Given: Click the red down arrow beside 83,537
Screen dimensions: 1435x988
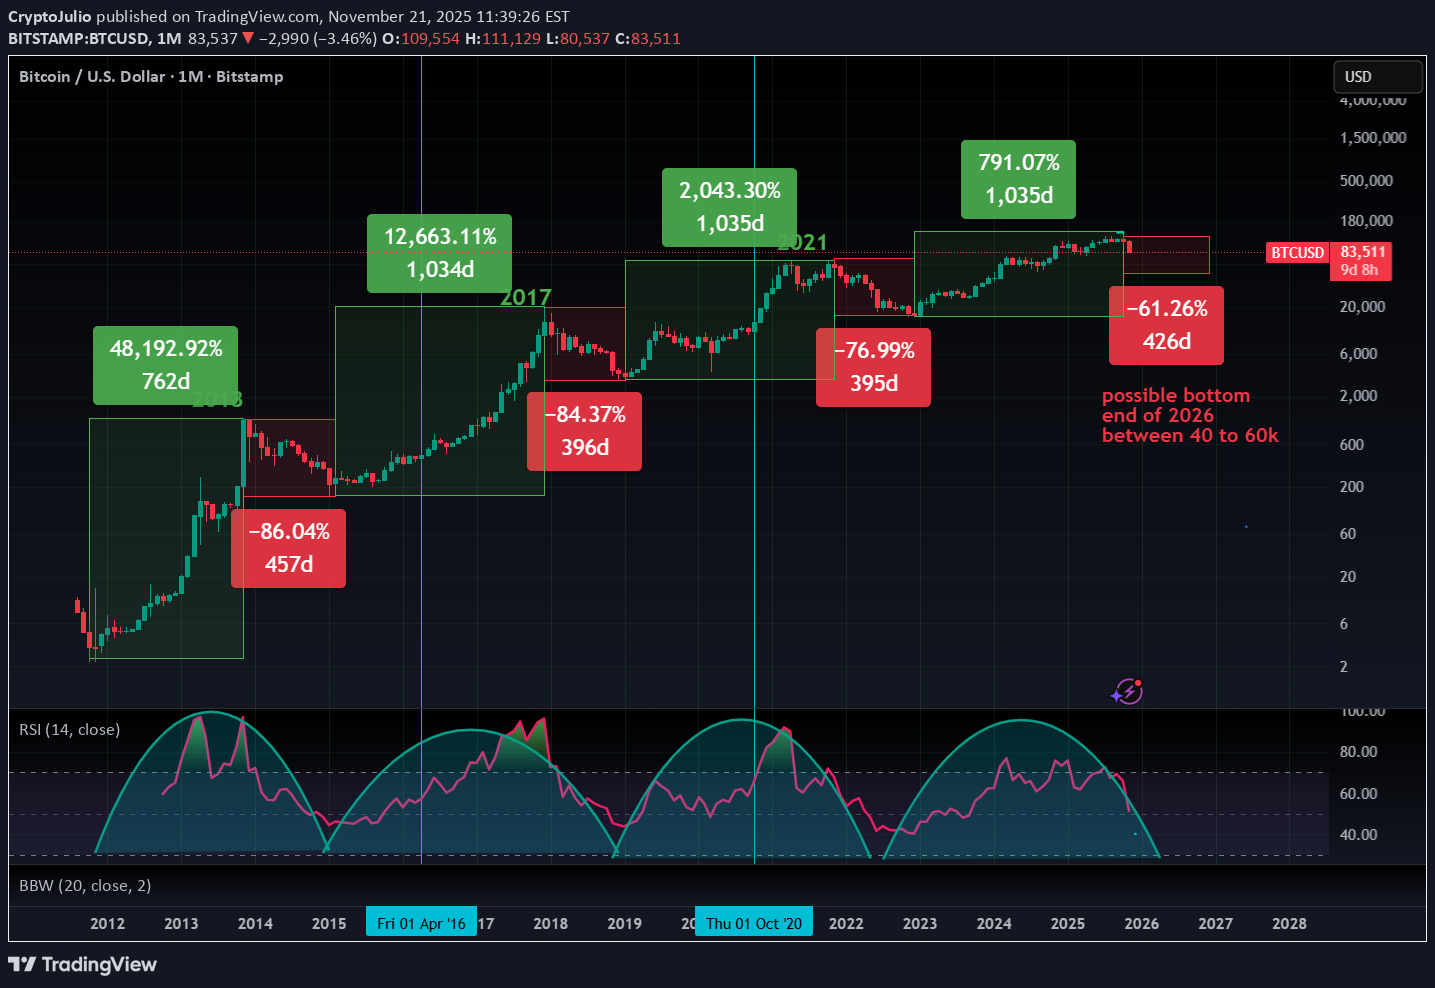Looking at the screenshot, I should (x=248, y=38).
